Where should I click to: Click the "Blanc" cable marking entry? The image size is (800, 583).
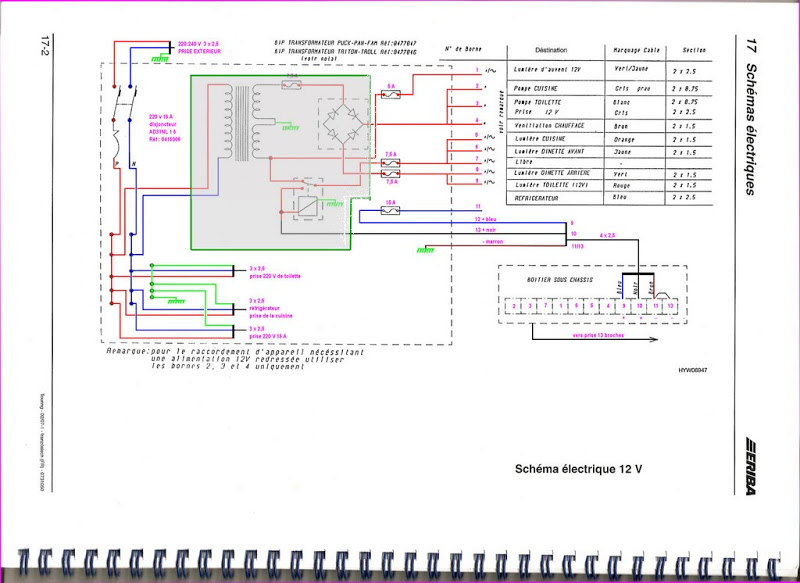(x=621, y=103)
